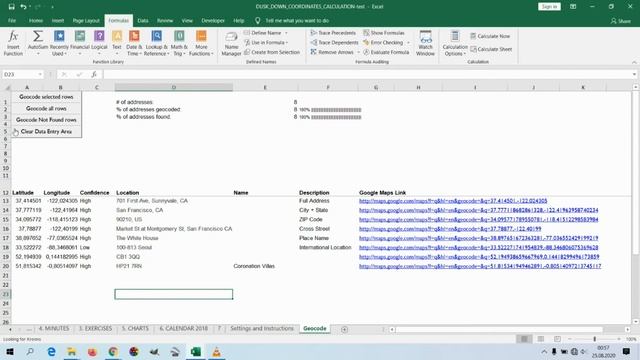640x360 pixels.
Task: Click Clear Data Entry Area button
Action: 46,131
